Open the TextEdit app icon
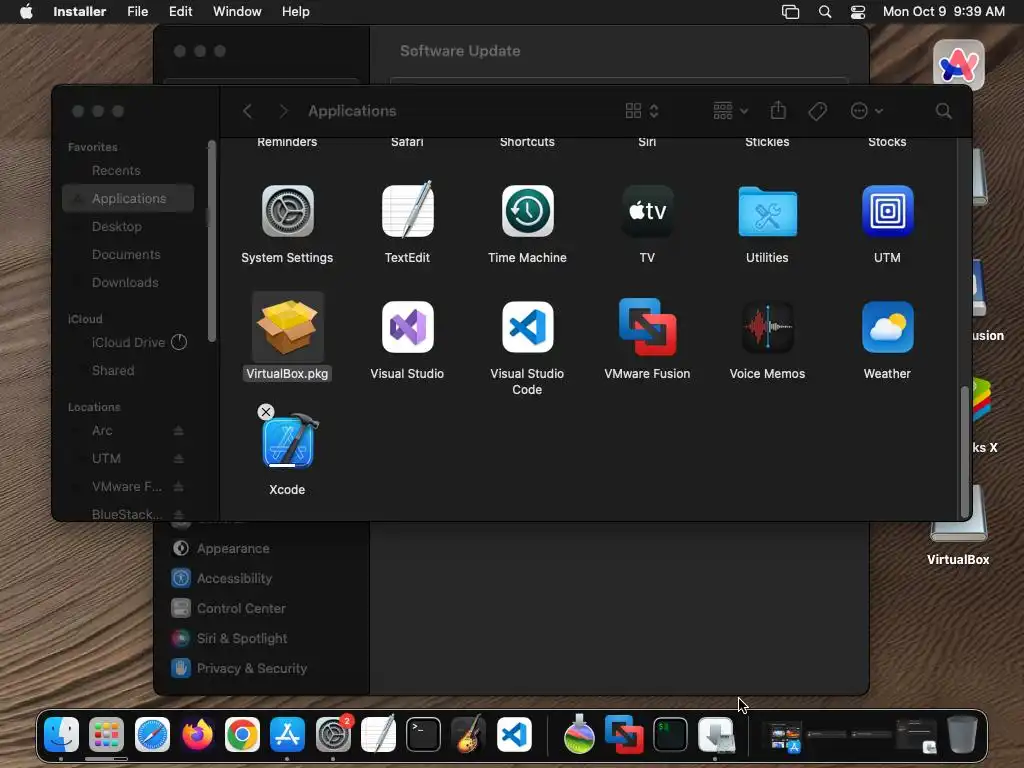The height and width of the screenshot is (768, 1024). pos(408,210)
